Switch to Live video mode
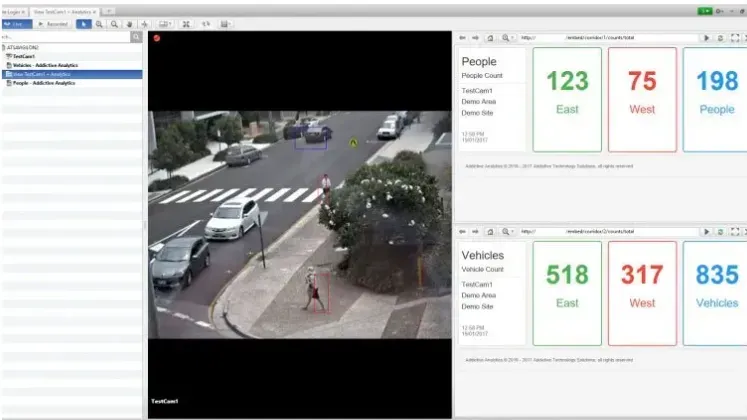The width and height of the screenshot is (747, 420). pyautogui.click(x=18, y=23)
